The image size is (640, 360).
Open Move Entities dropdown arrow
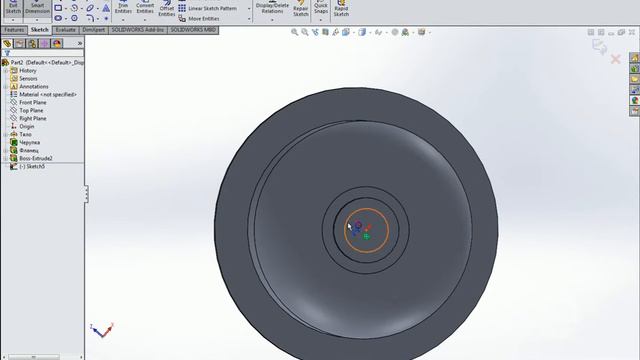(x=249, y=19)
